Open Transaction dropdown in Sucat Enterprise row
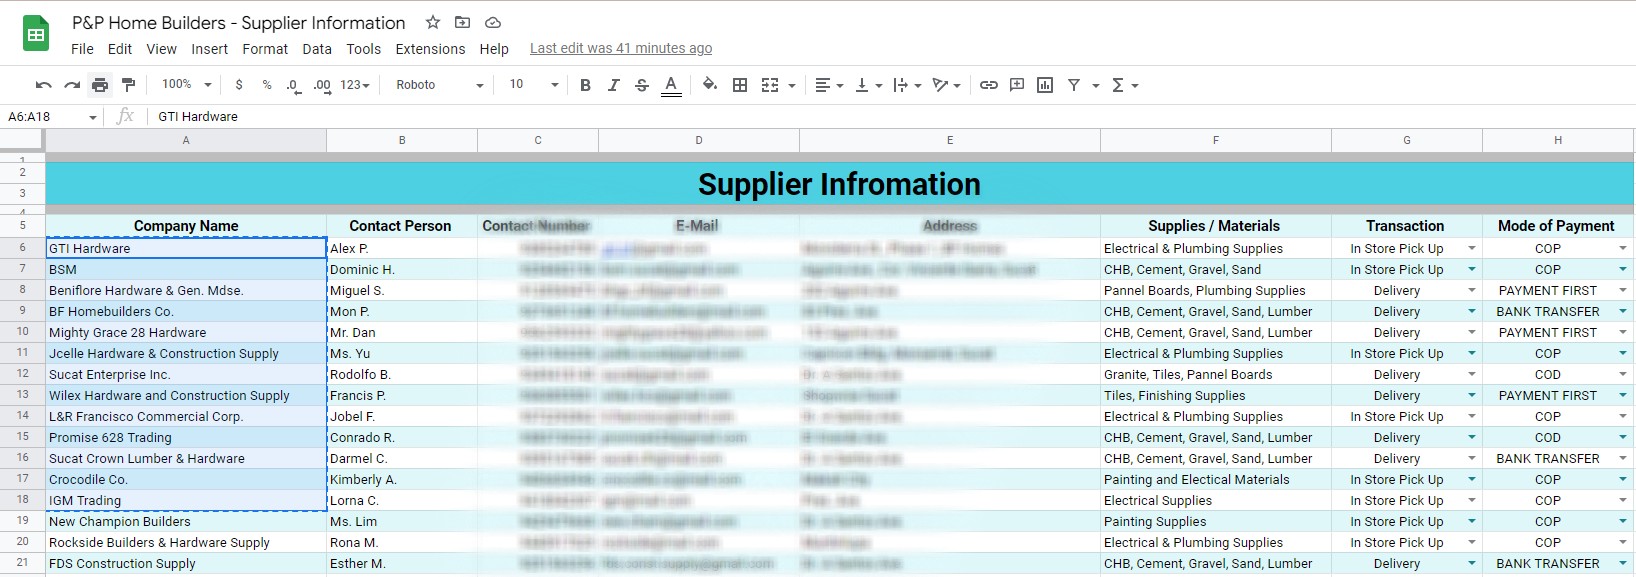 (x=1472, y=374)
